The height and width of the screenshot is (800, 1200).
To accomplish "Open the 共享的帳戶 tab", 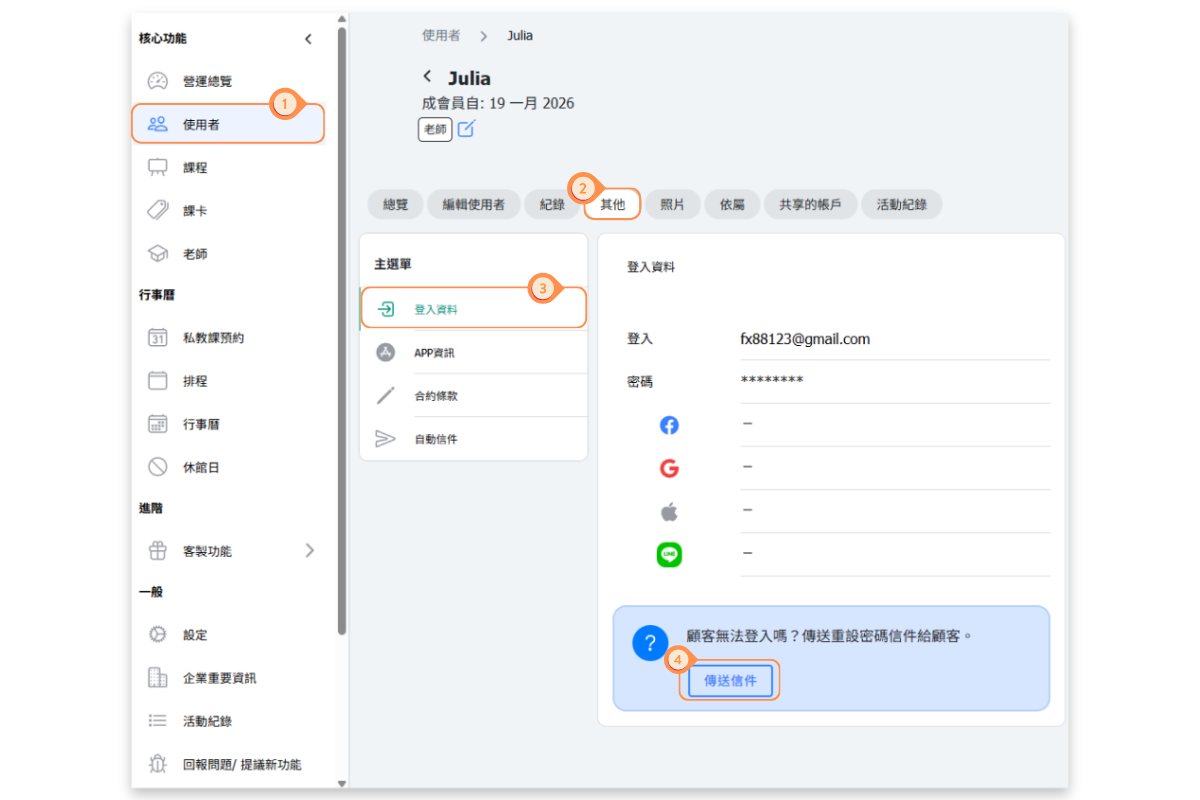I will click(803, 204).
